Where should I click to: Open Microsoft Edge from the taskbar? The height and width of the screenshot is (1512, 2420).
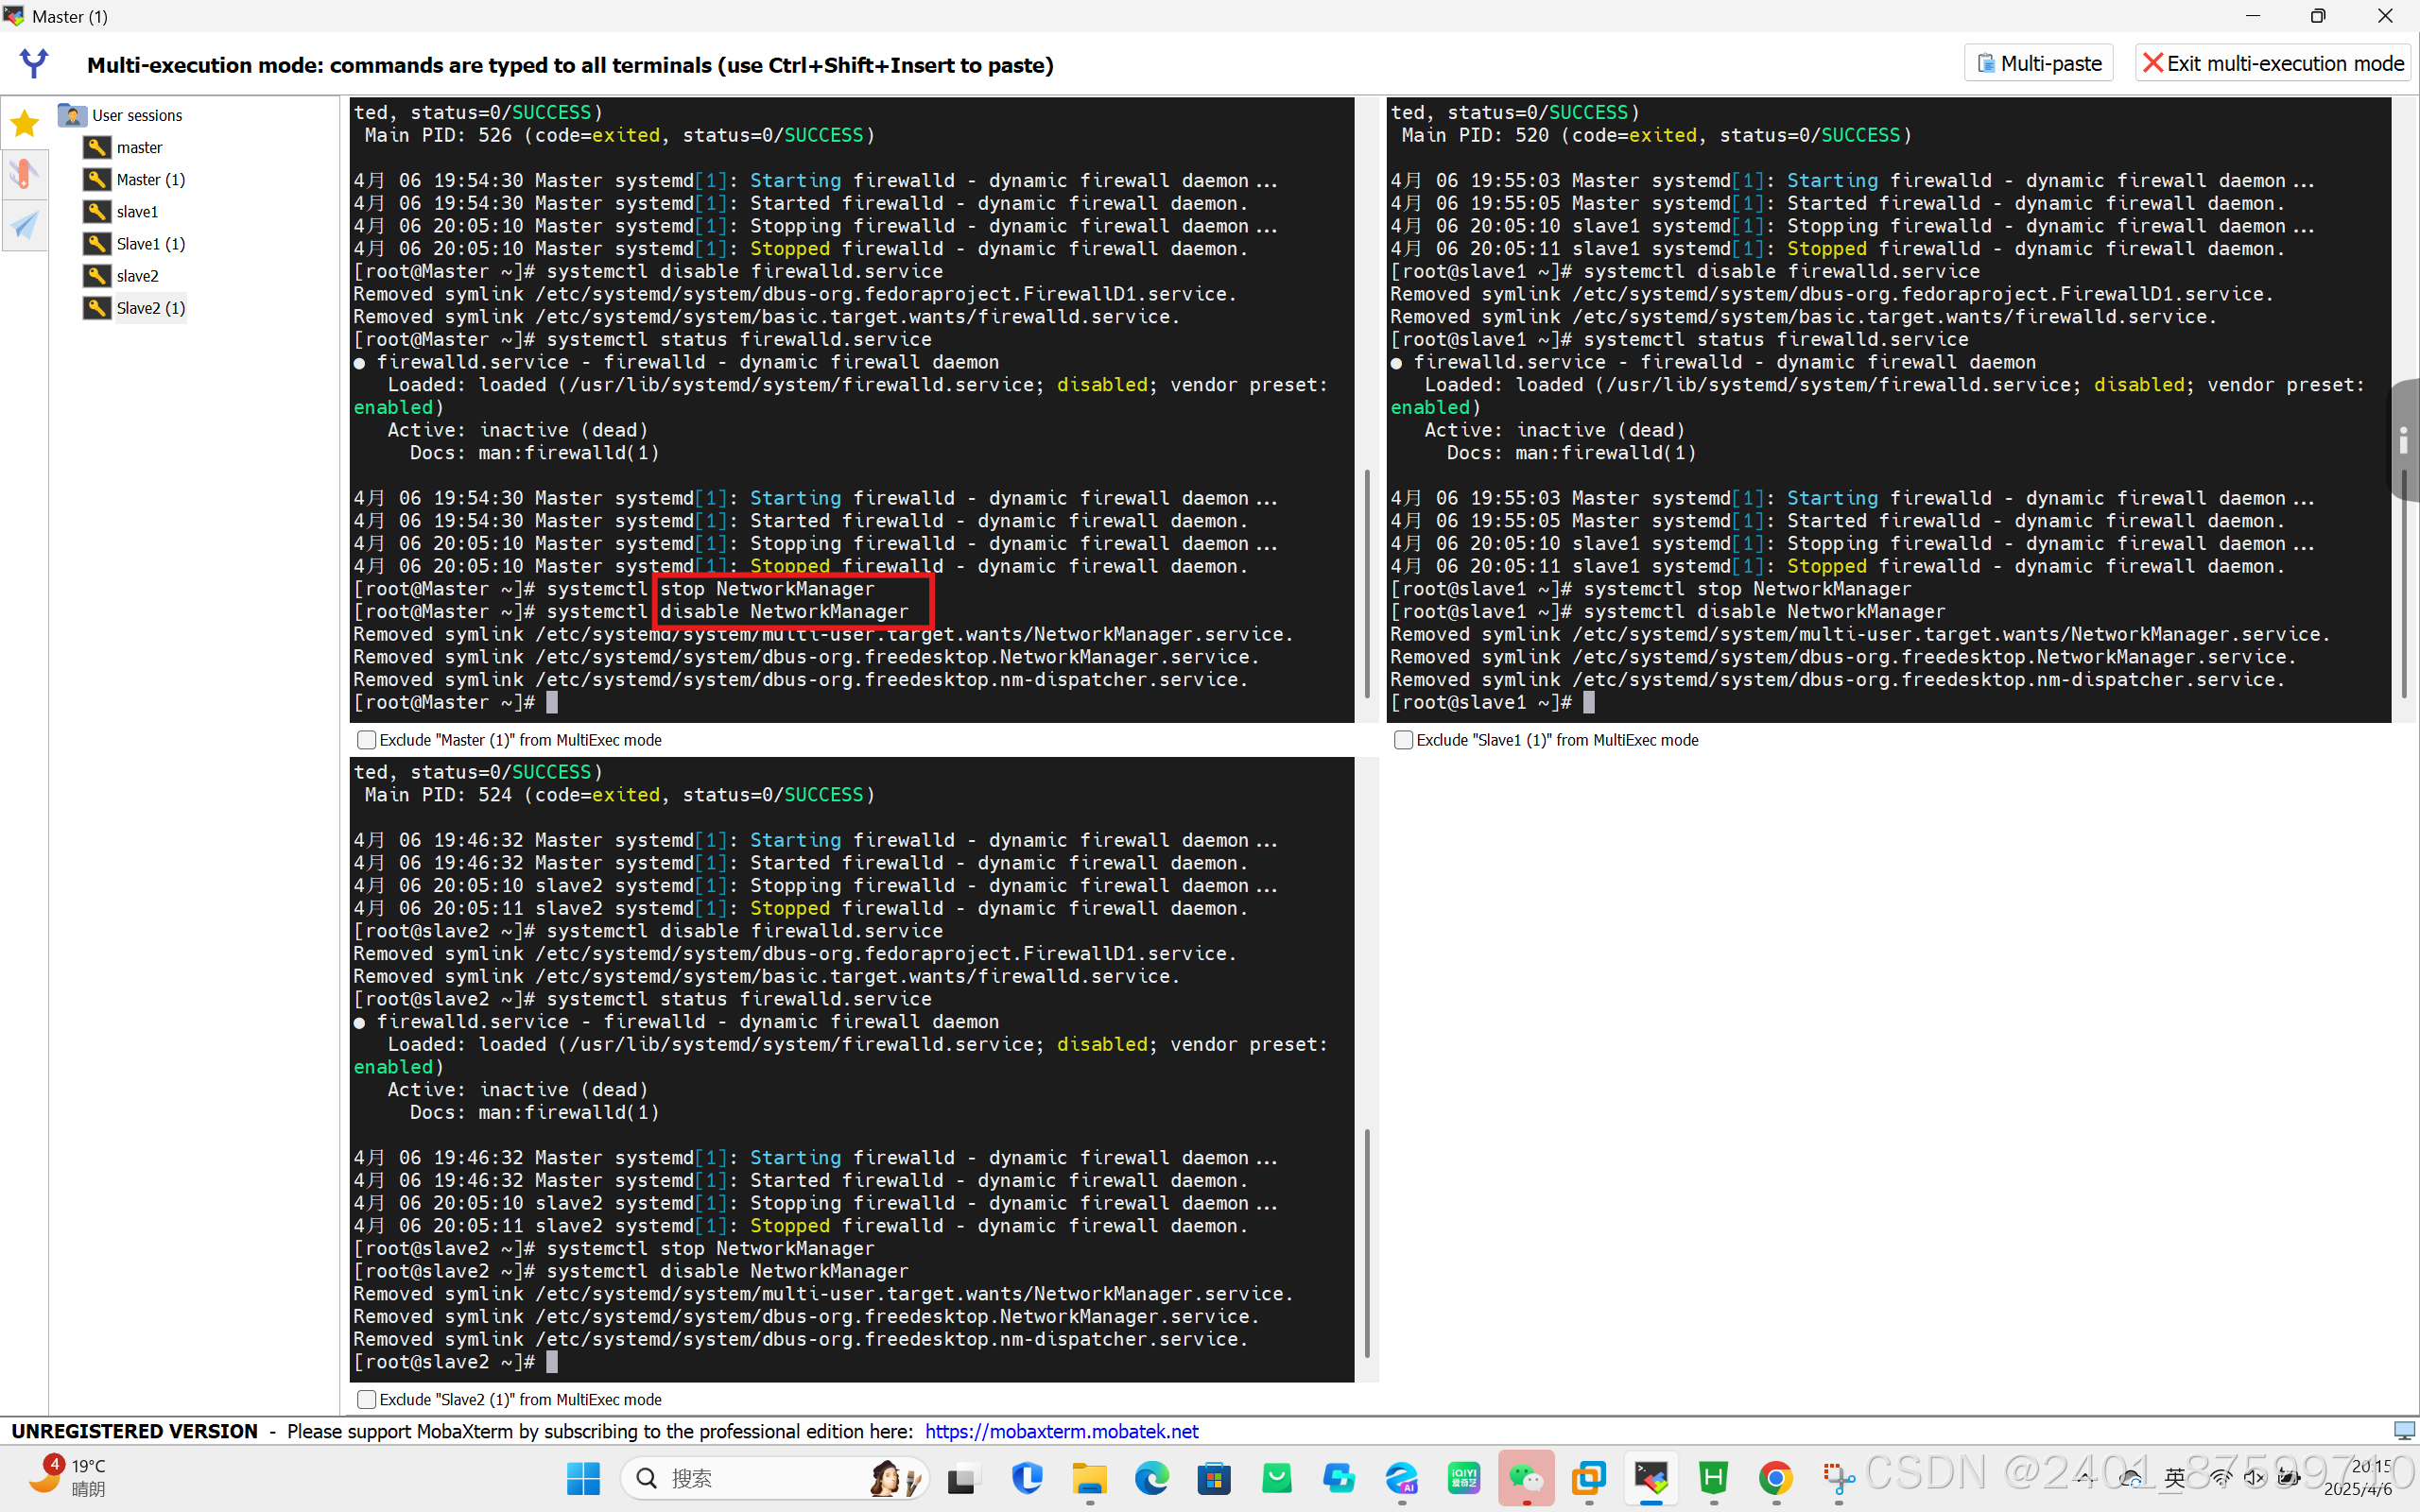click(1152, 1478)
